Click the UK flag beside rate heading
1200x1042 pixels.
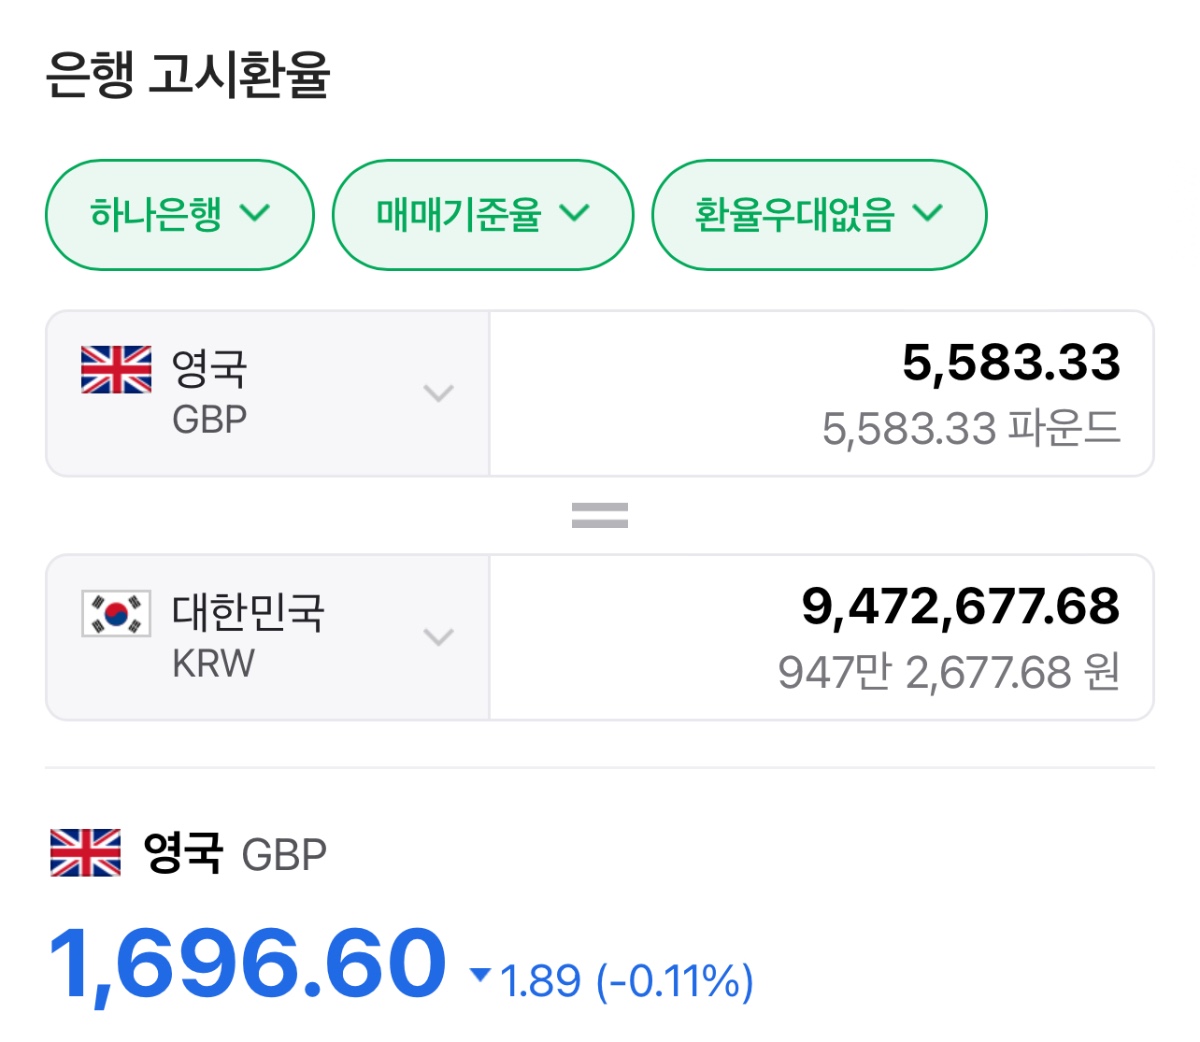tap(85, 853)
